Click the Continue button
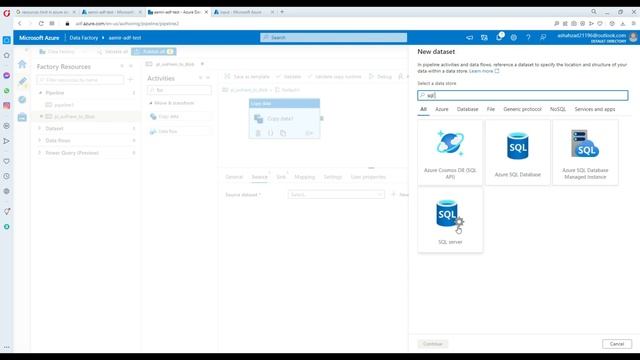Screen dimensions: 640x360 pos(433,344)
